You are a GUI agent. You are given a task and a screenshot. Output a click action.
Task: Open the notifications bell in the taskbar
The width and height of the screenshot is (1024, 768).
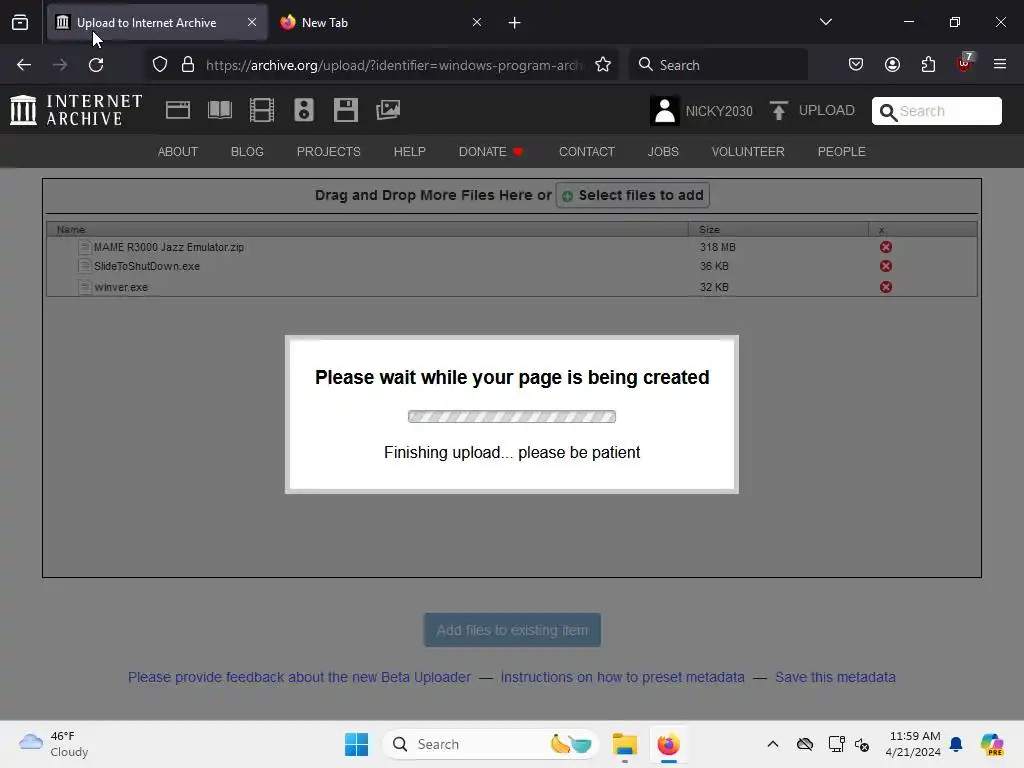(956, 744)
